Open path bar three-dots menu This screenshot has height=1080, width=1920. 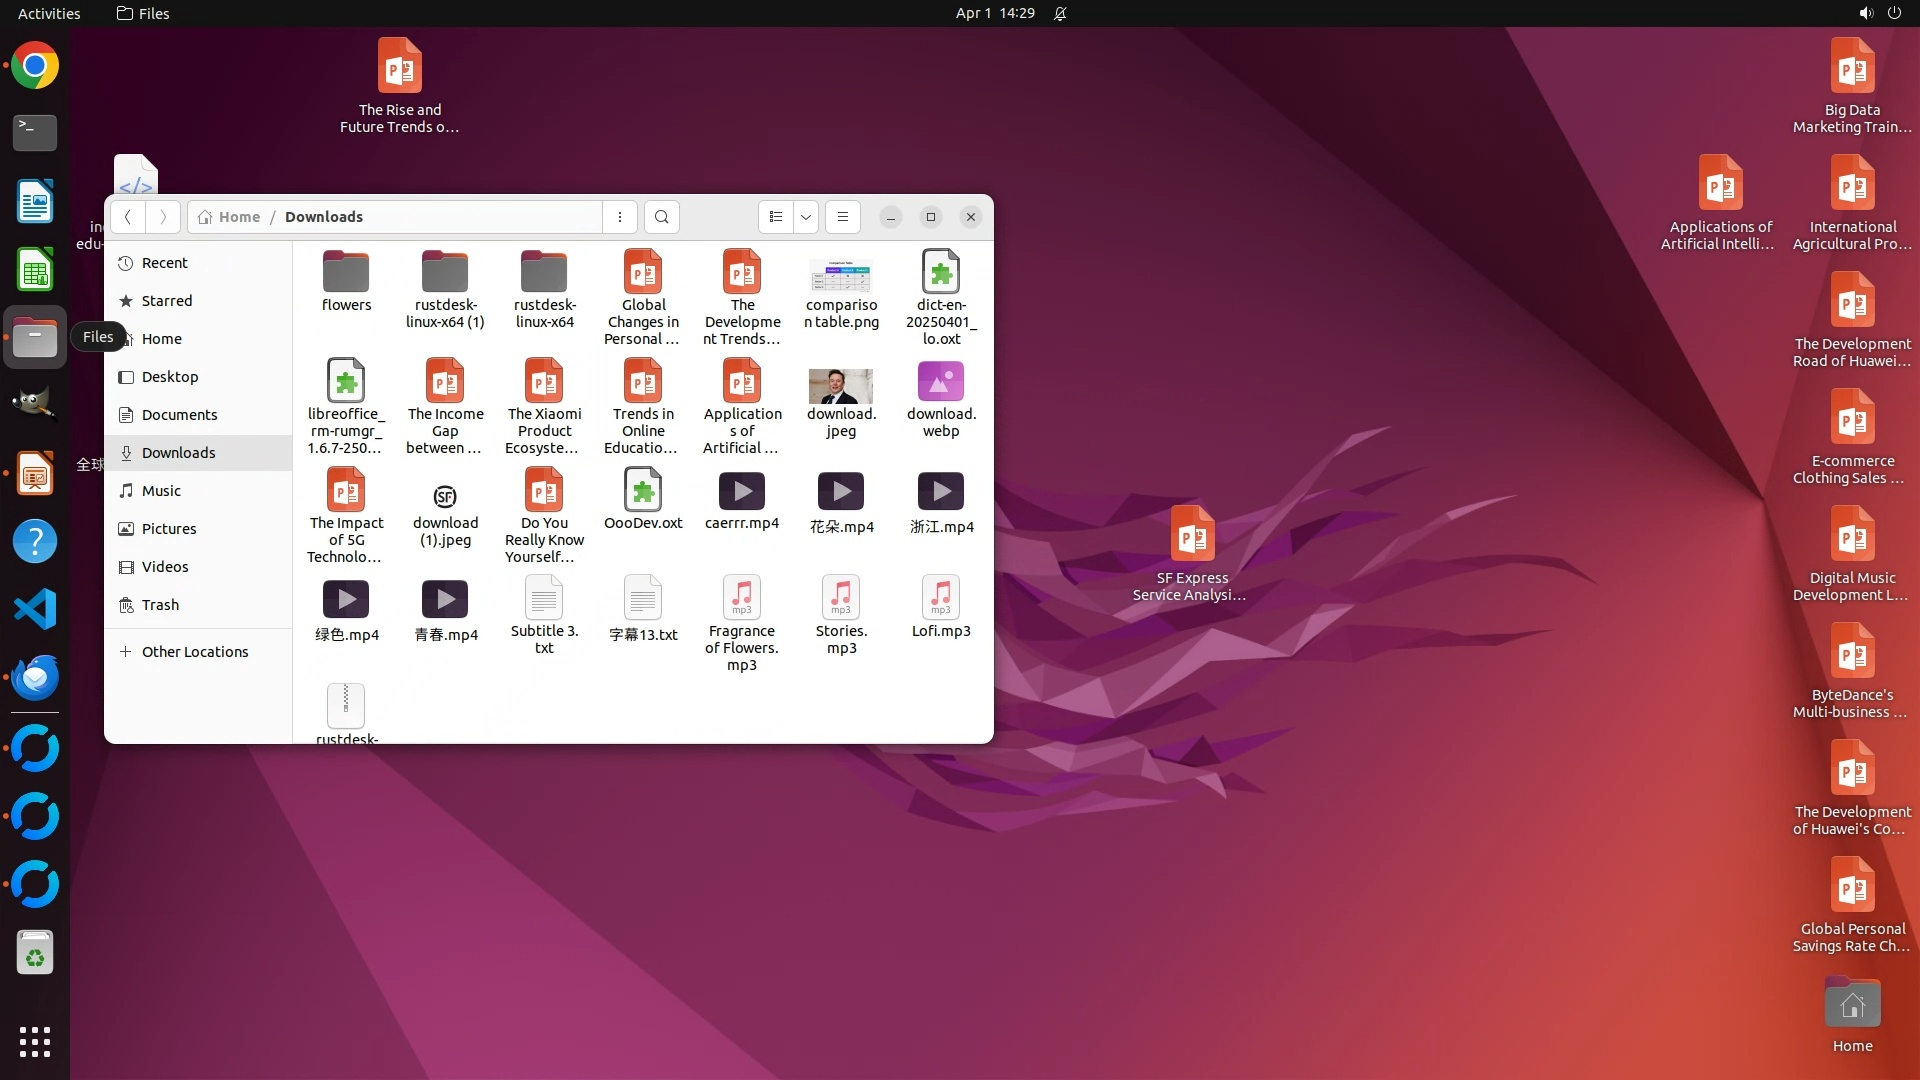[x=620, y=217]
